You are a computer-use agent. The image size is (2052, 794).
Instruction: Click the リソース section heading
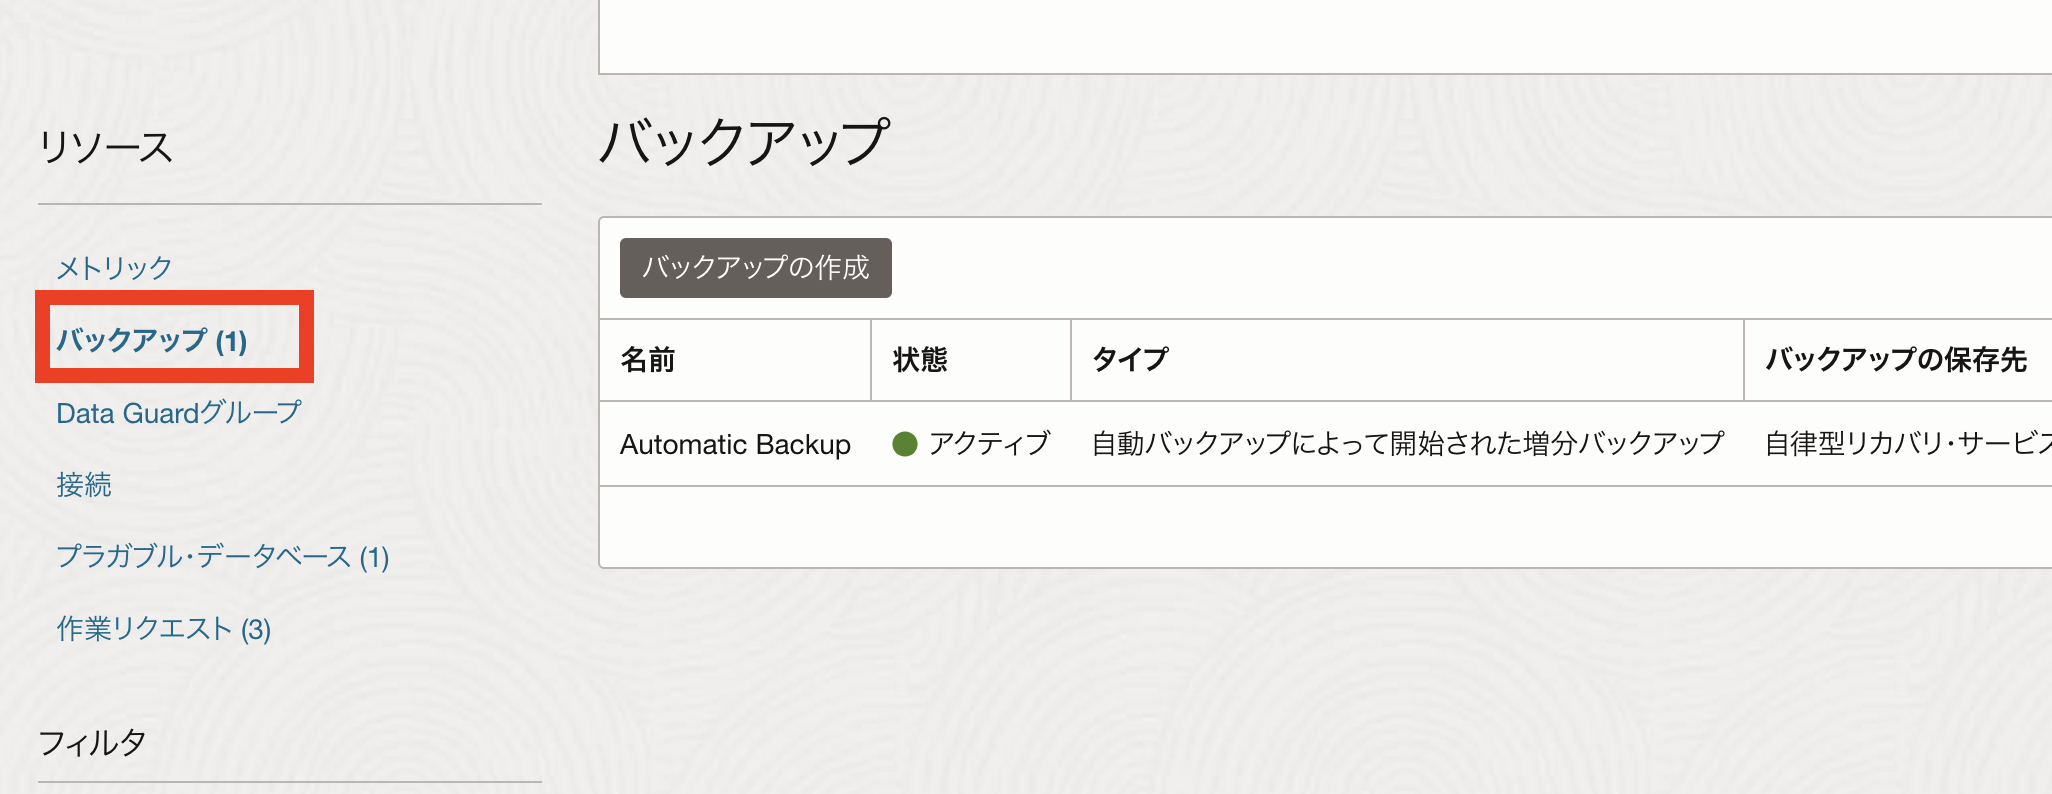point(106,148)
